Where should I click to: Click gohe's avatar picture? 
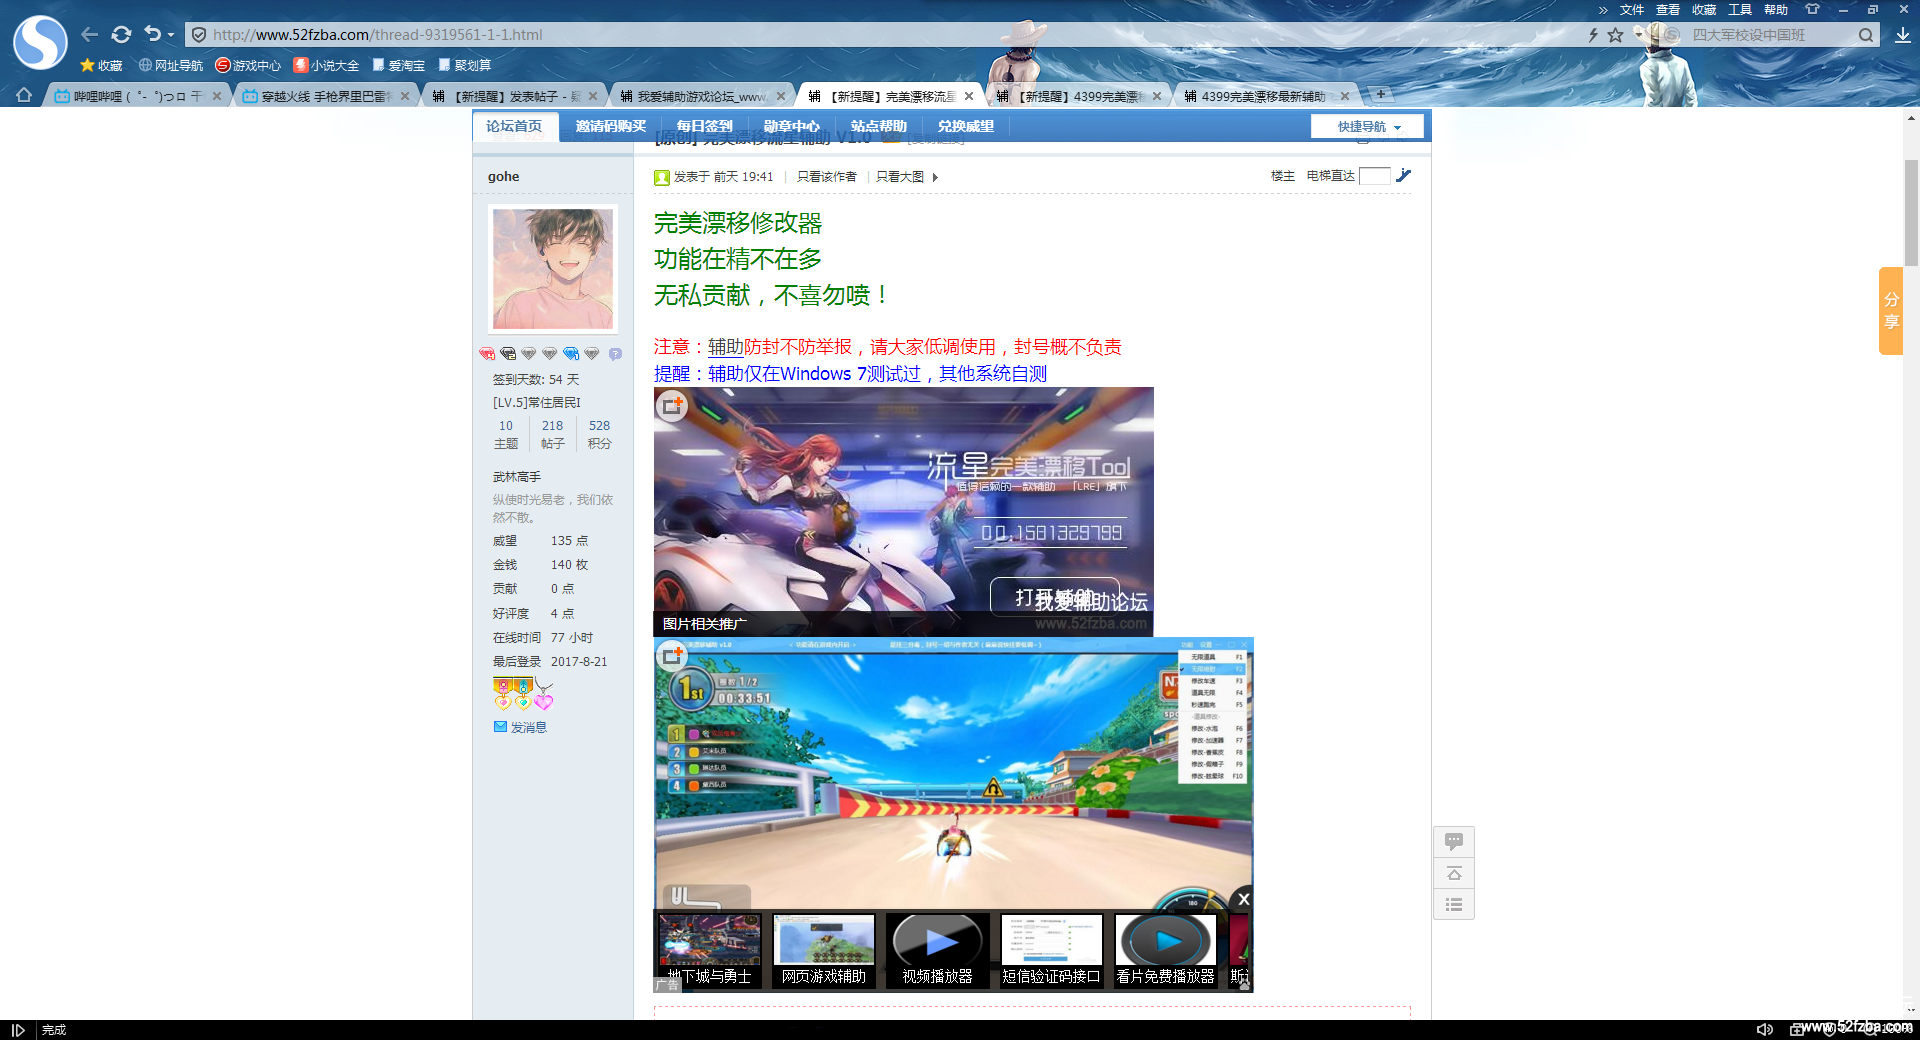553,269
